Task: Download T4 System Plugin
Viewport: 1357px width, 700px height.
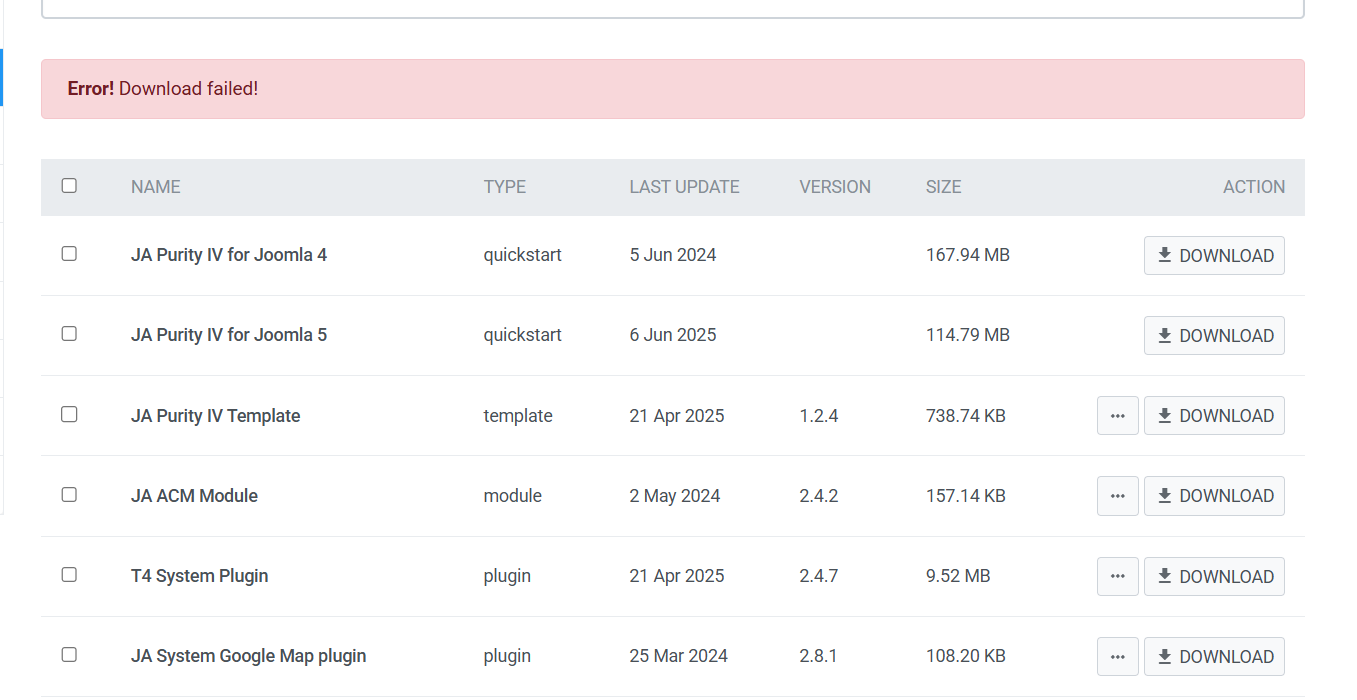Action: [x=1214, y=576]
